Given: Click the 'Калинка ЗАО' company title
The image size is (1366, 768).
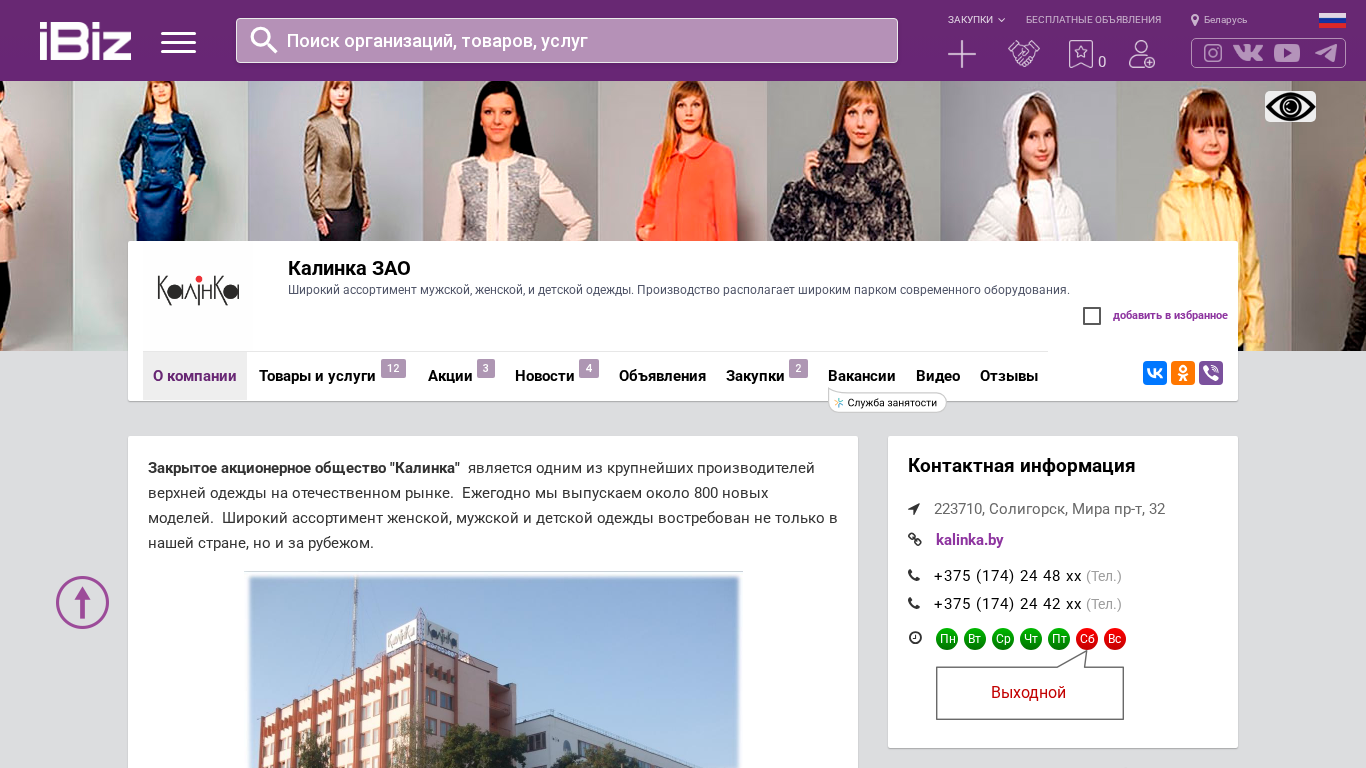Looking at the screenshot, I should point(349,268).
